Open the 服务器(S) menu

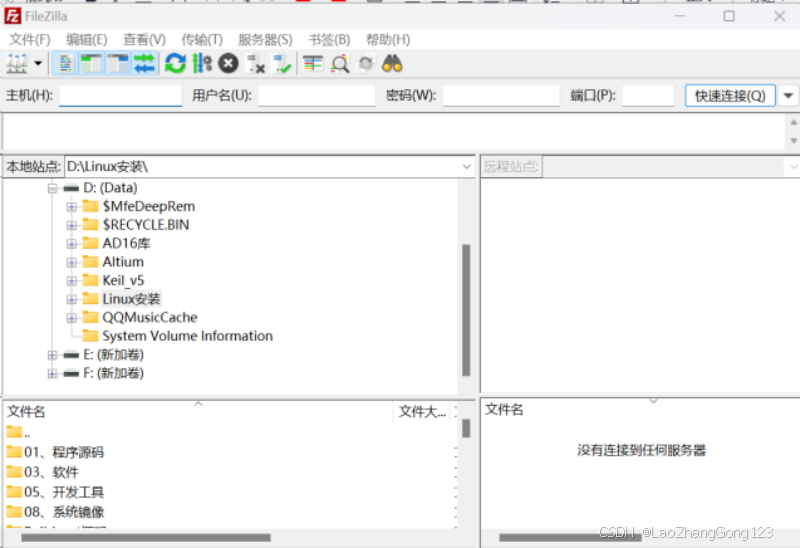point(265,40)
